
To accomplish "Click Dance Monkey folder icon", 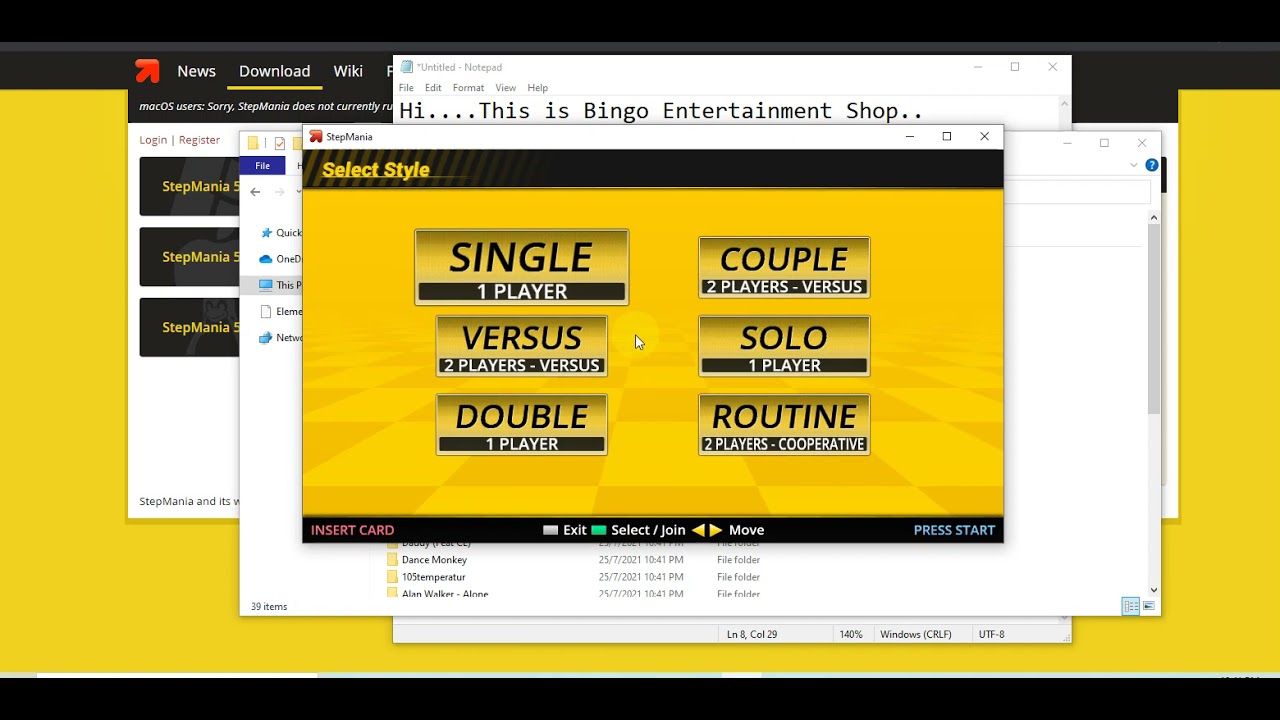I will click(393, 560).
